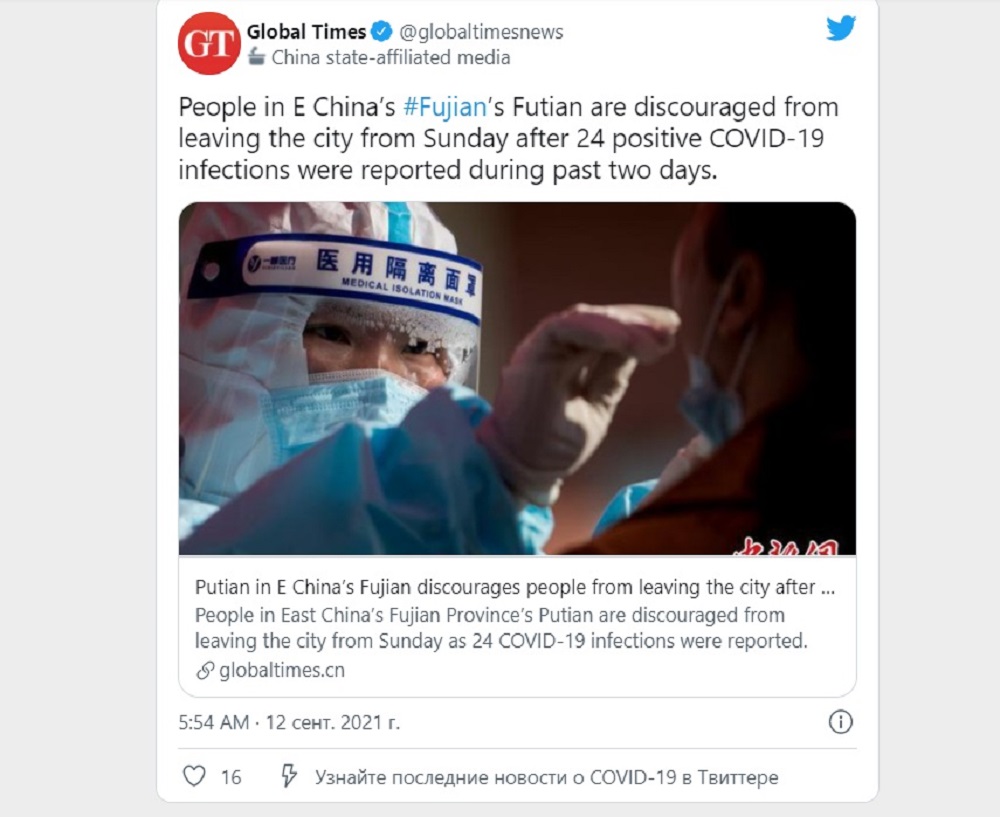This screenshot has width=1000, height=817.
Task: Open the Putian article card headline
Action: (x=515, y=587)
